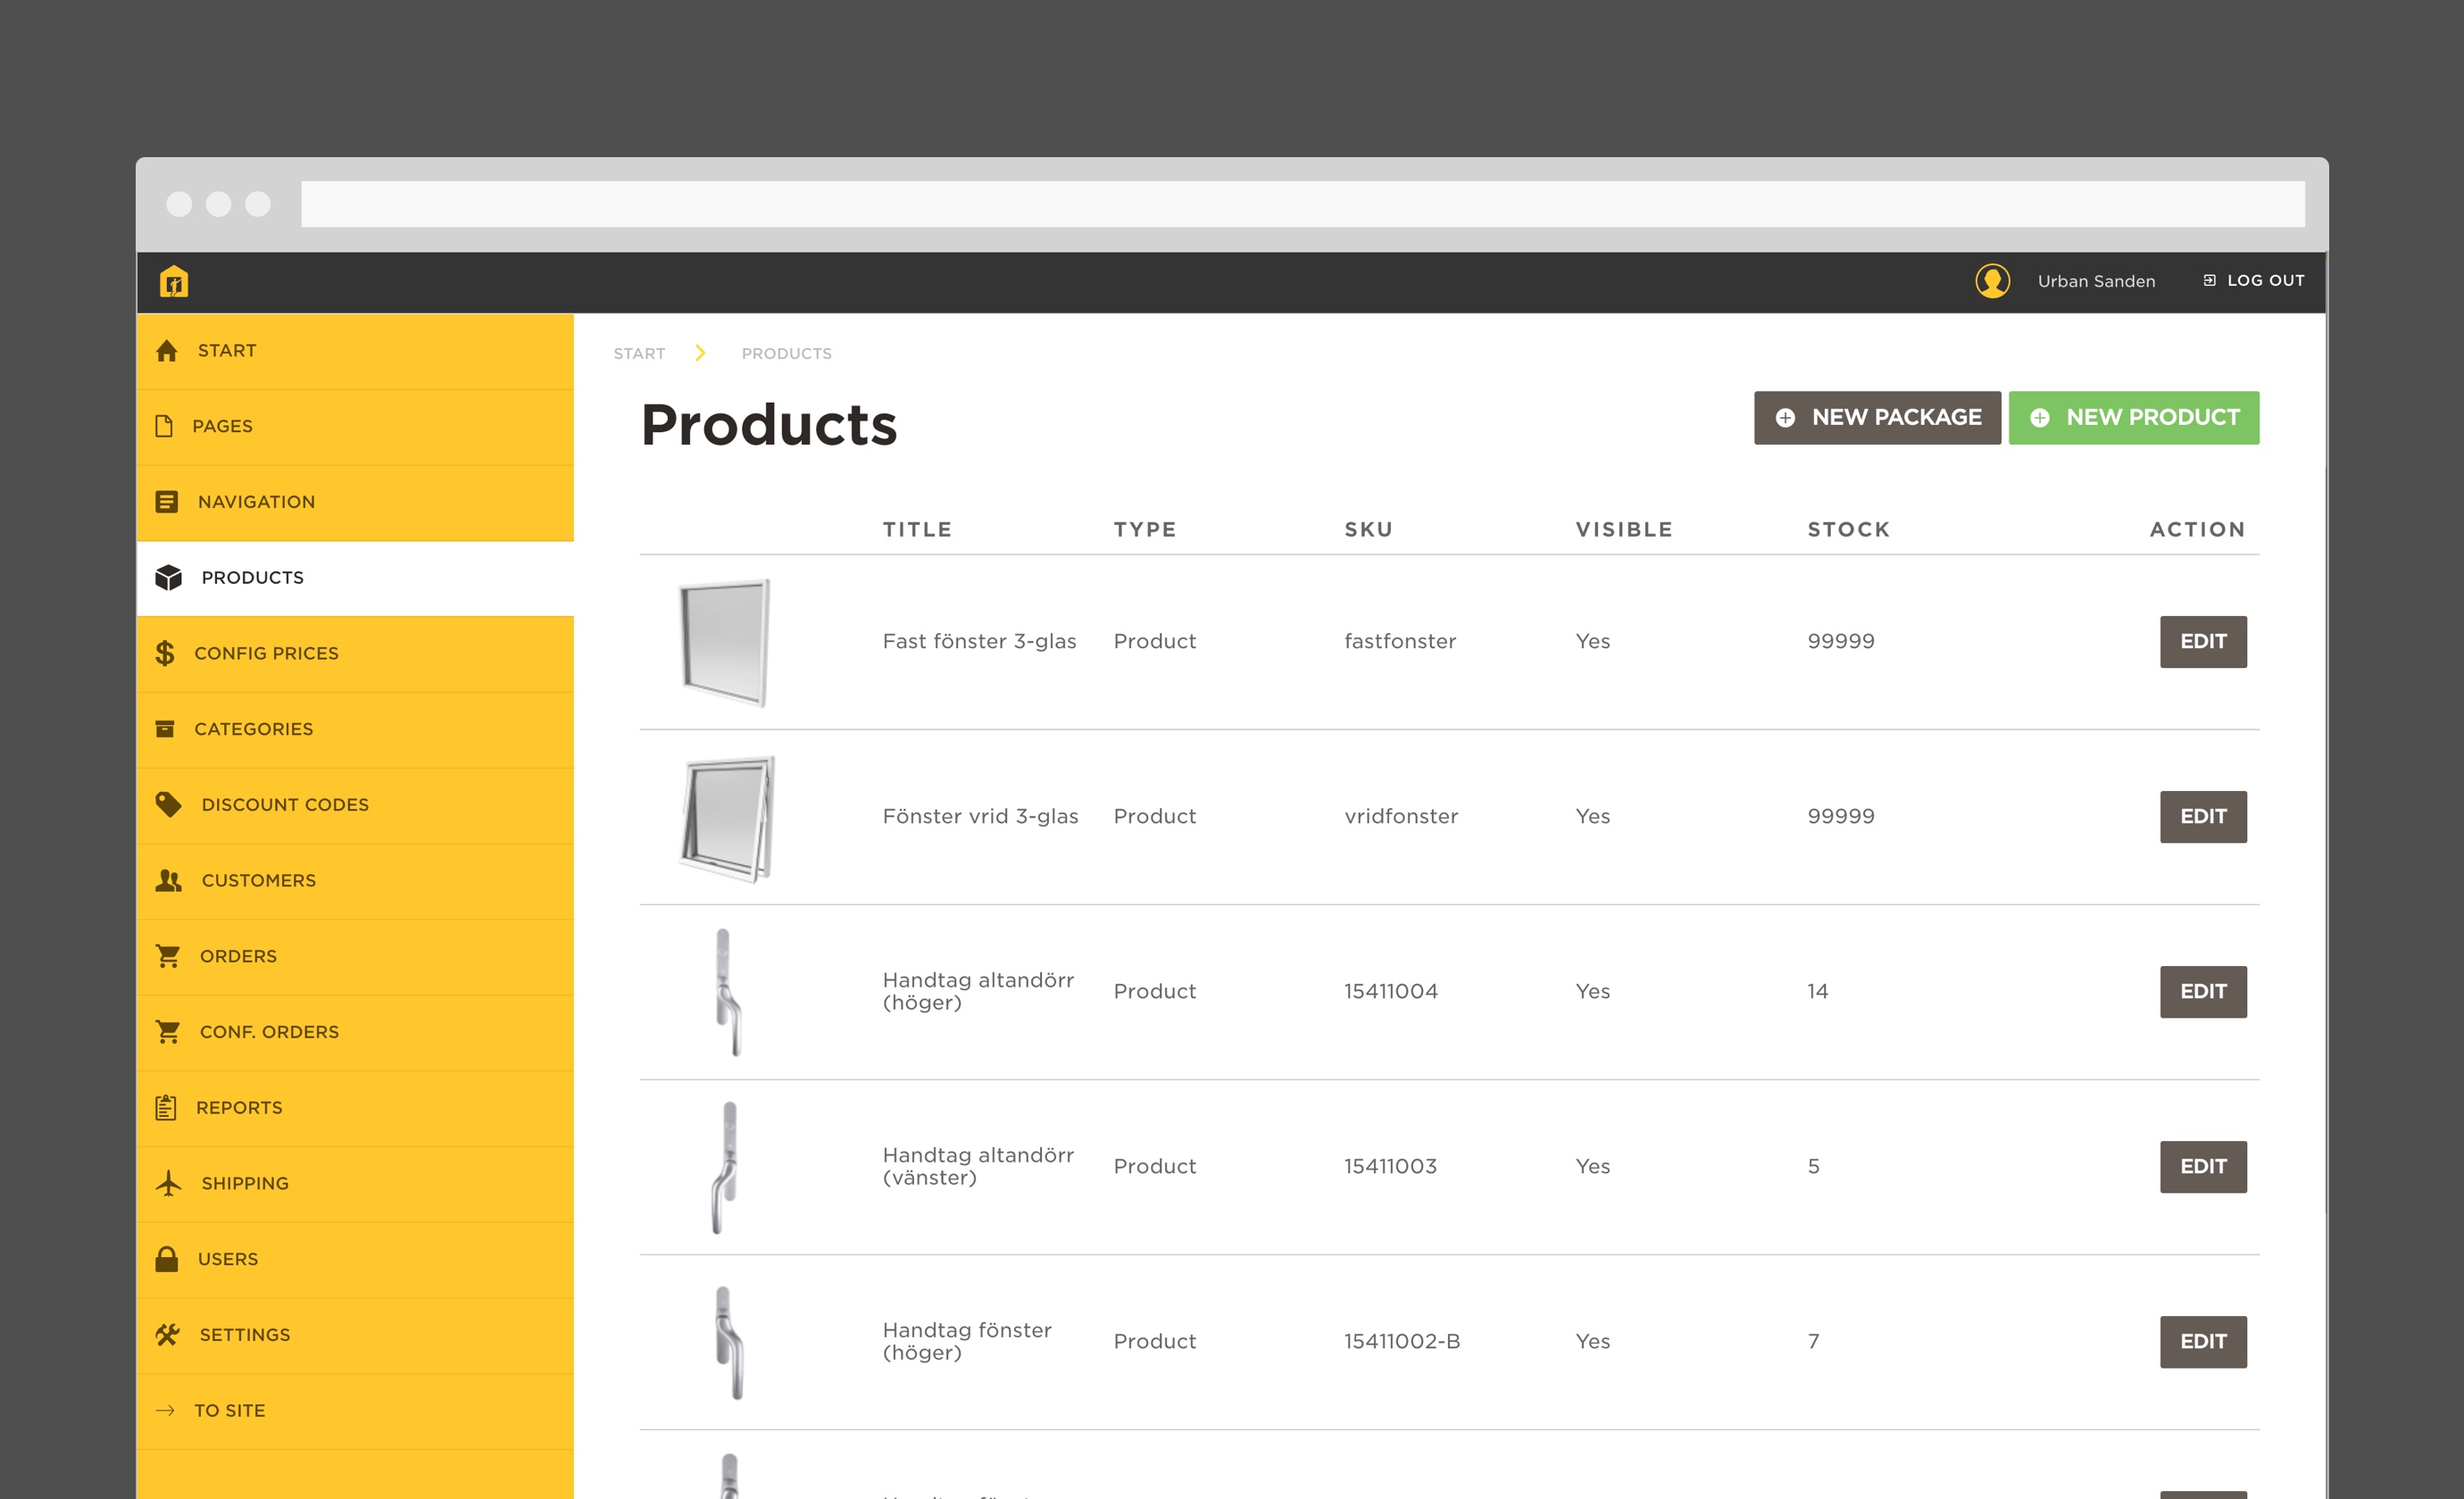Click the tools icon next to Settings
The width and height of the screenshot is (2464, 1499).
pyautogui.click(x=168, y=1335)
